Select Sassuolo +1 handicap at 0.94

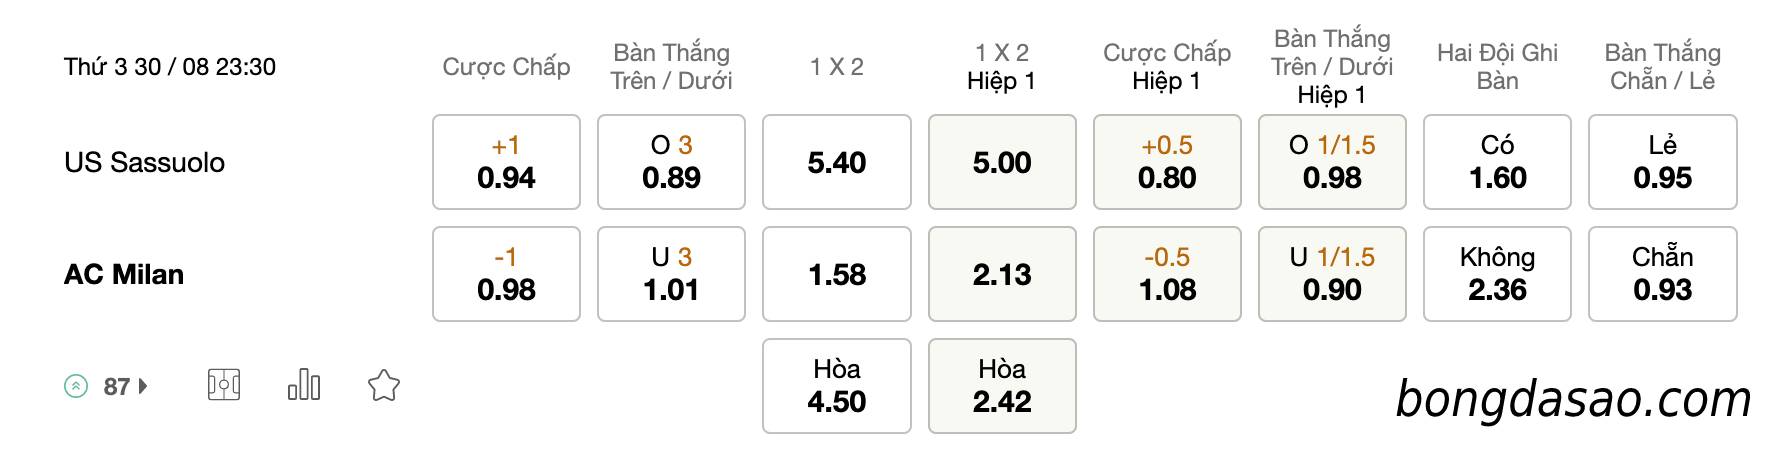coord(506,162)
